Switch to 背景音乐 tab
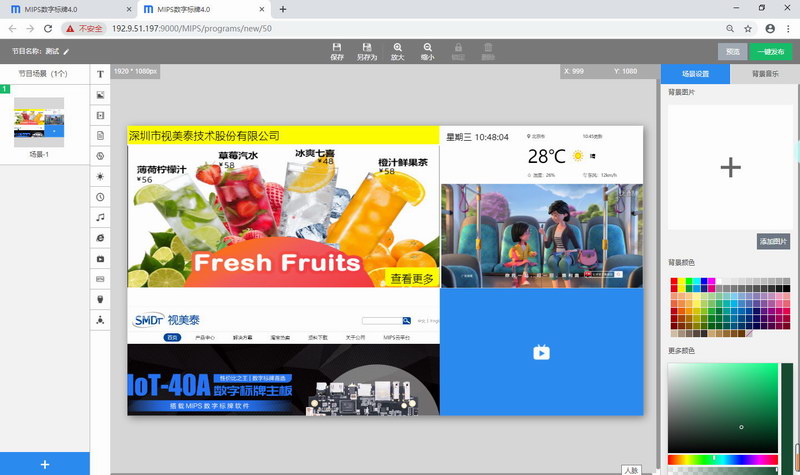 765,74
